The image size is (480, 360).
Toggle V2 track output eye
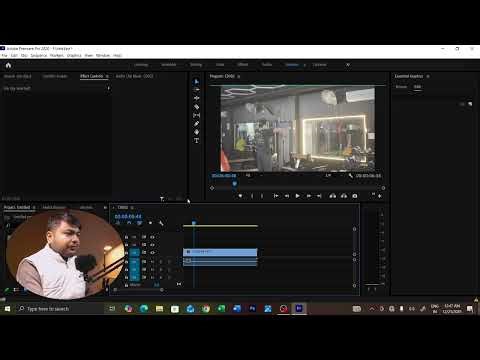[152, 245]
